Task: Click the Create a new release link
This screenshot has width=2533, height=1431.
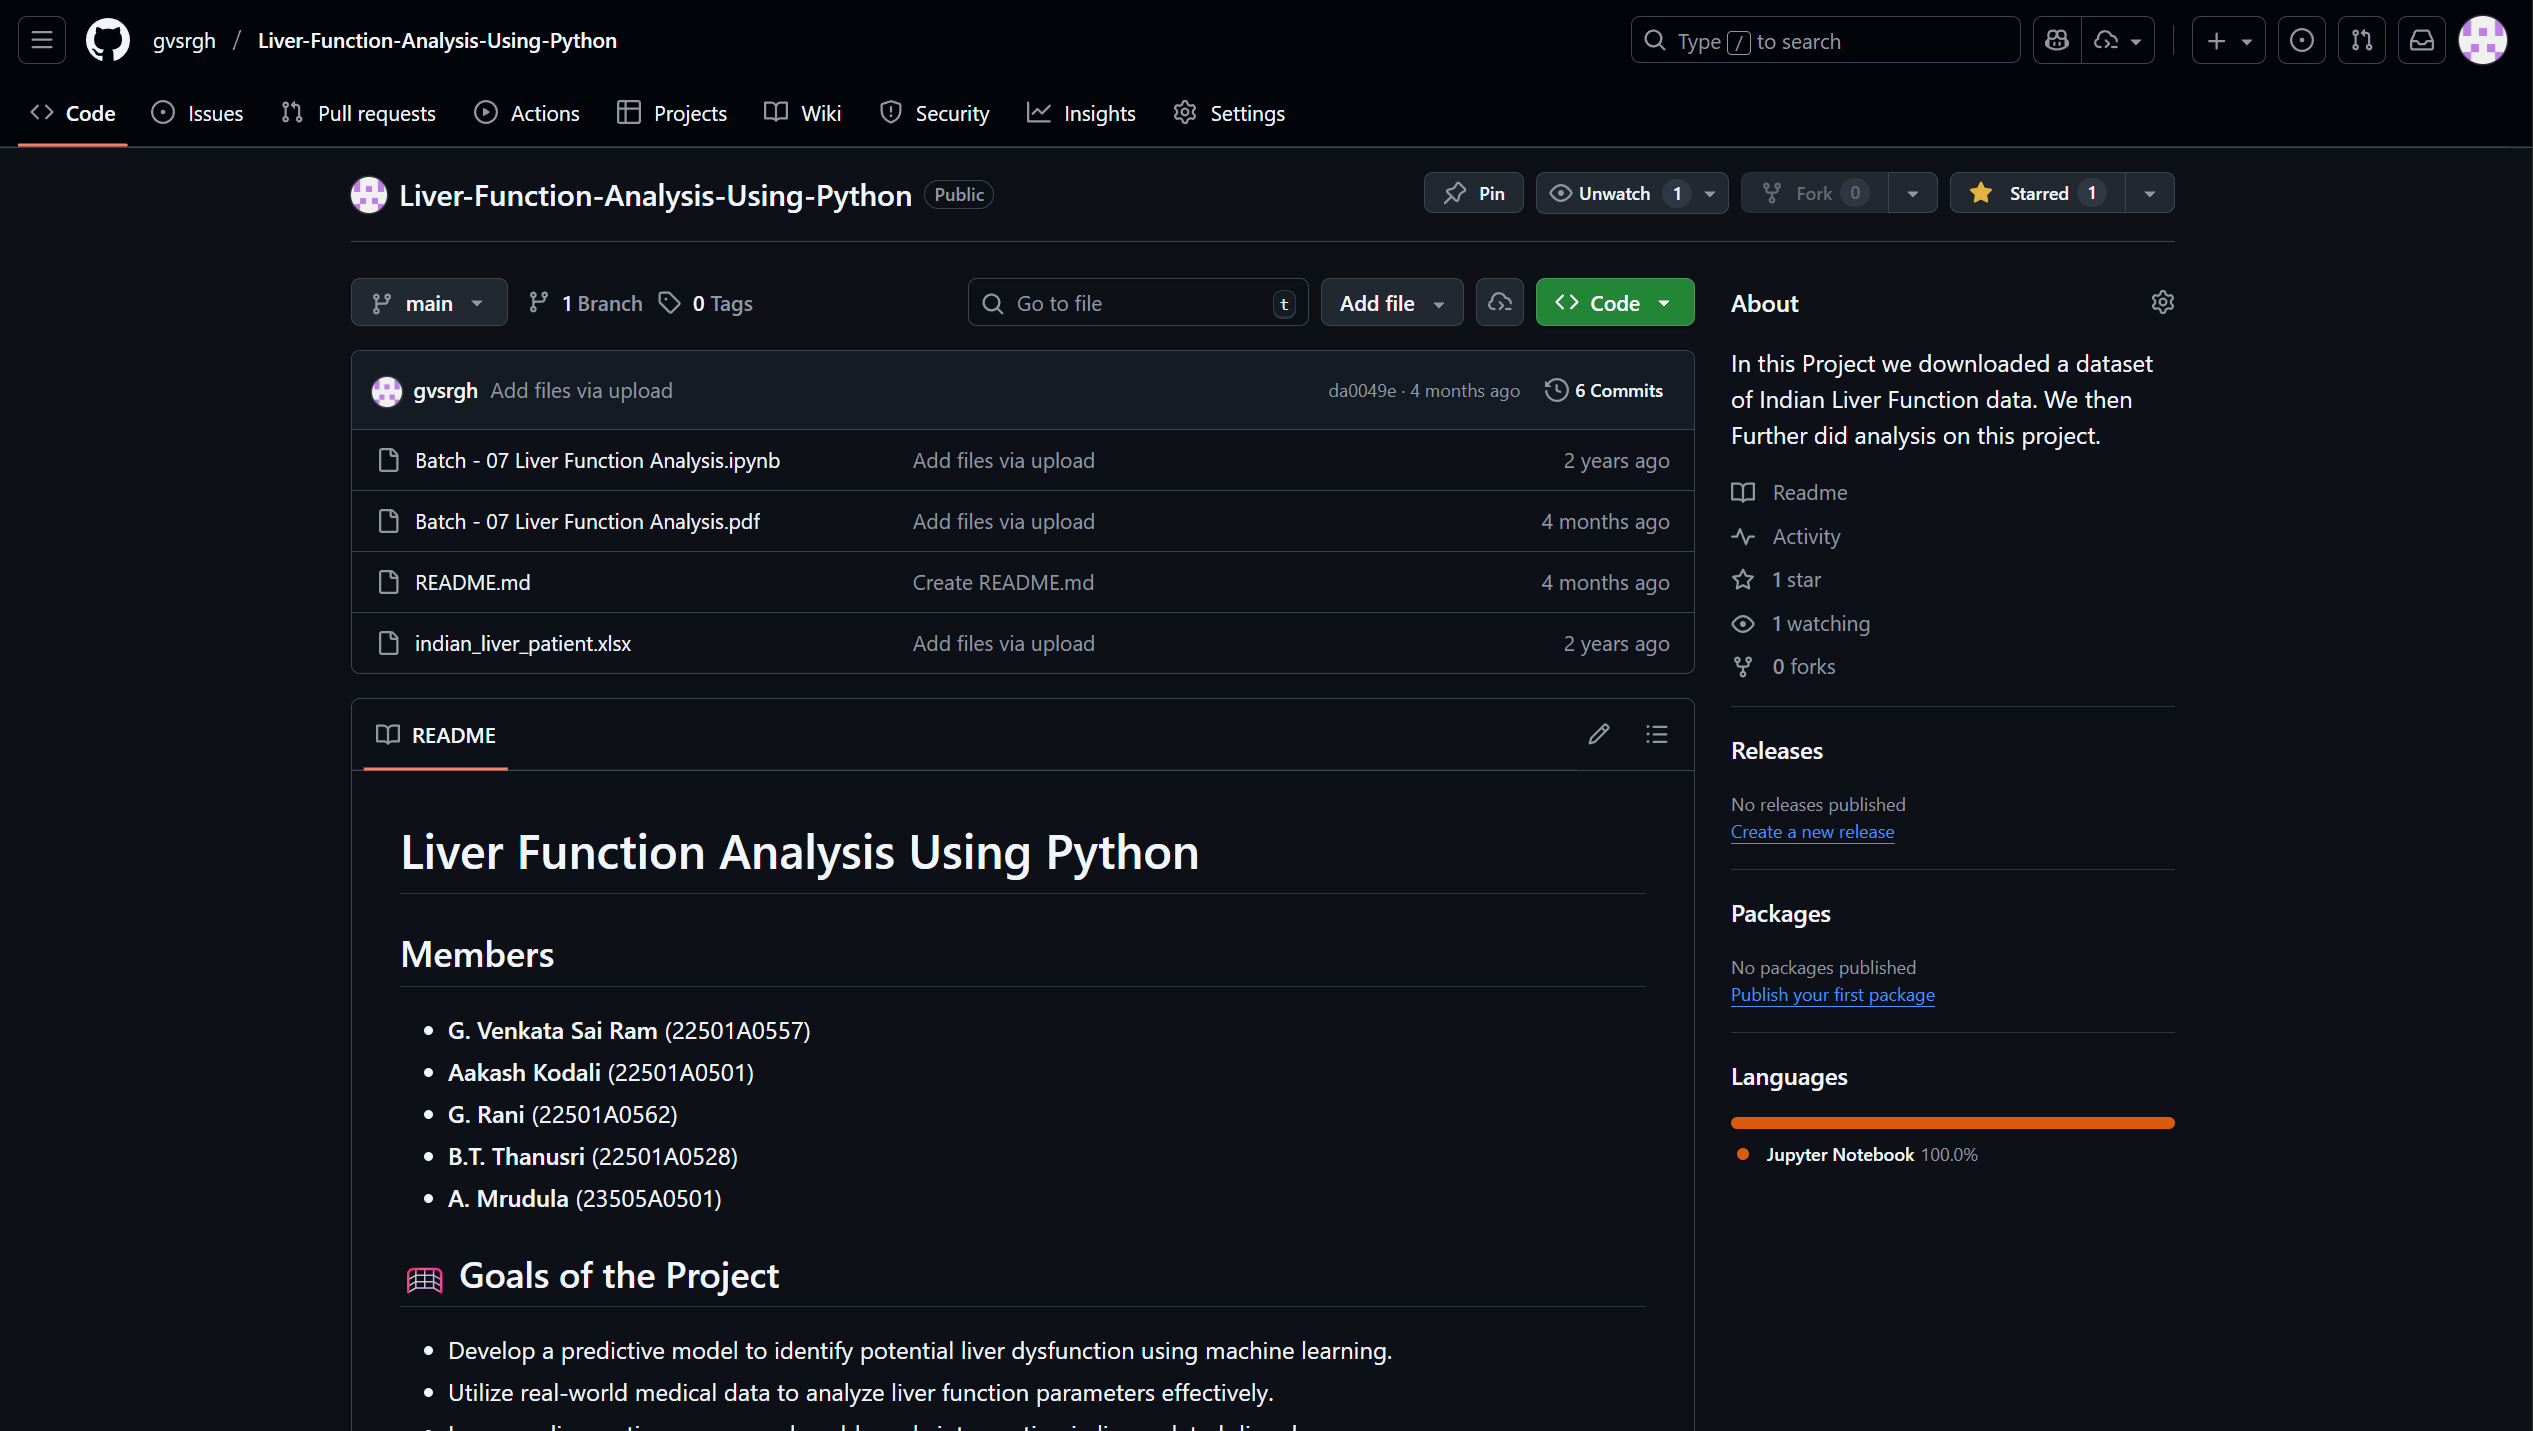Action: coord(1812,833)
